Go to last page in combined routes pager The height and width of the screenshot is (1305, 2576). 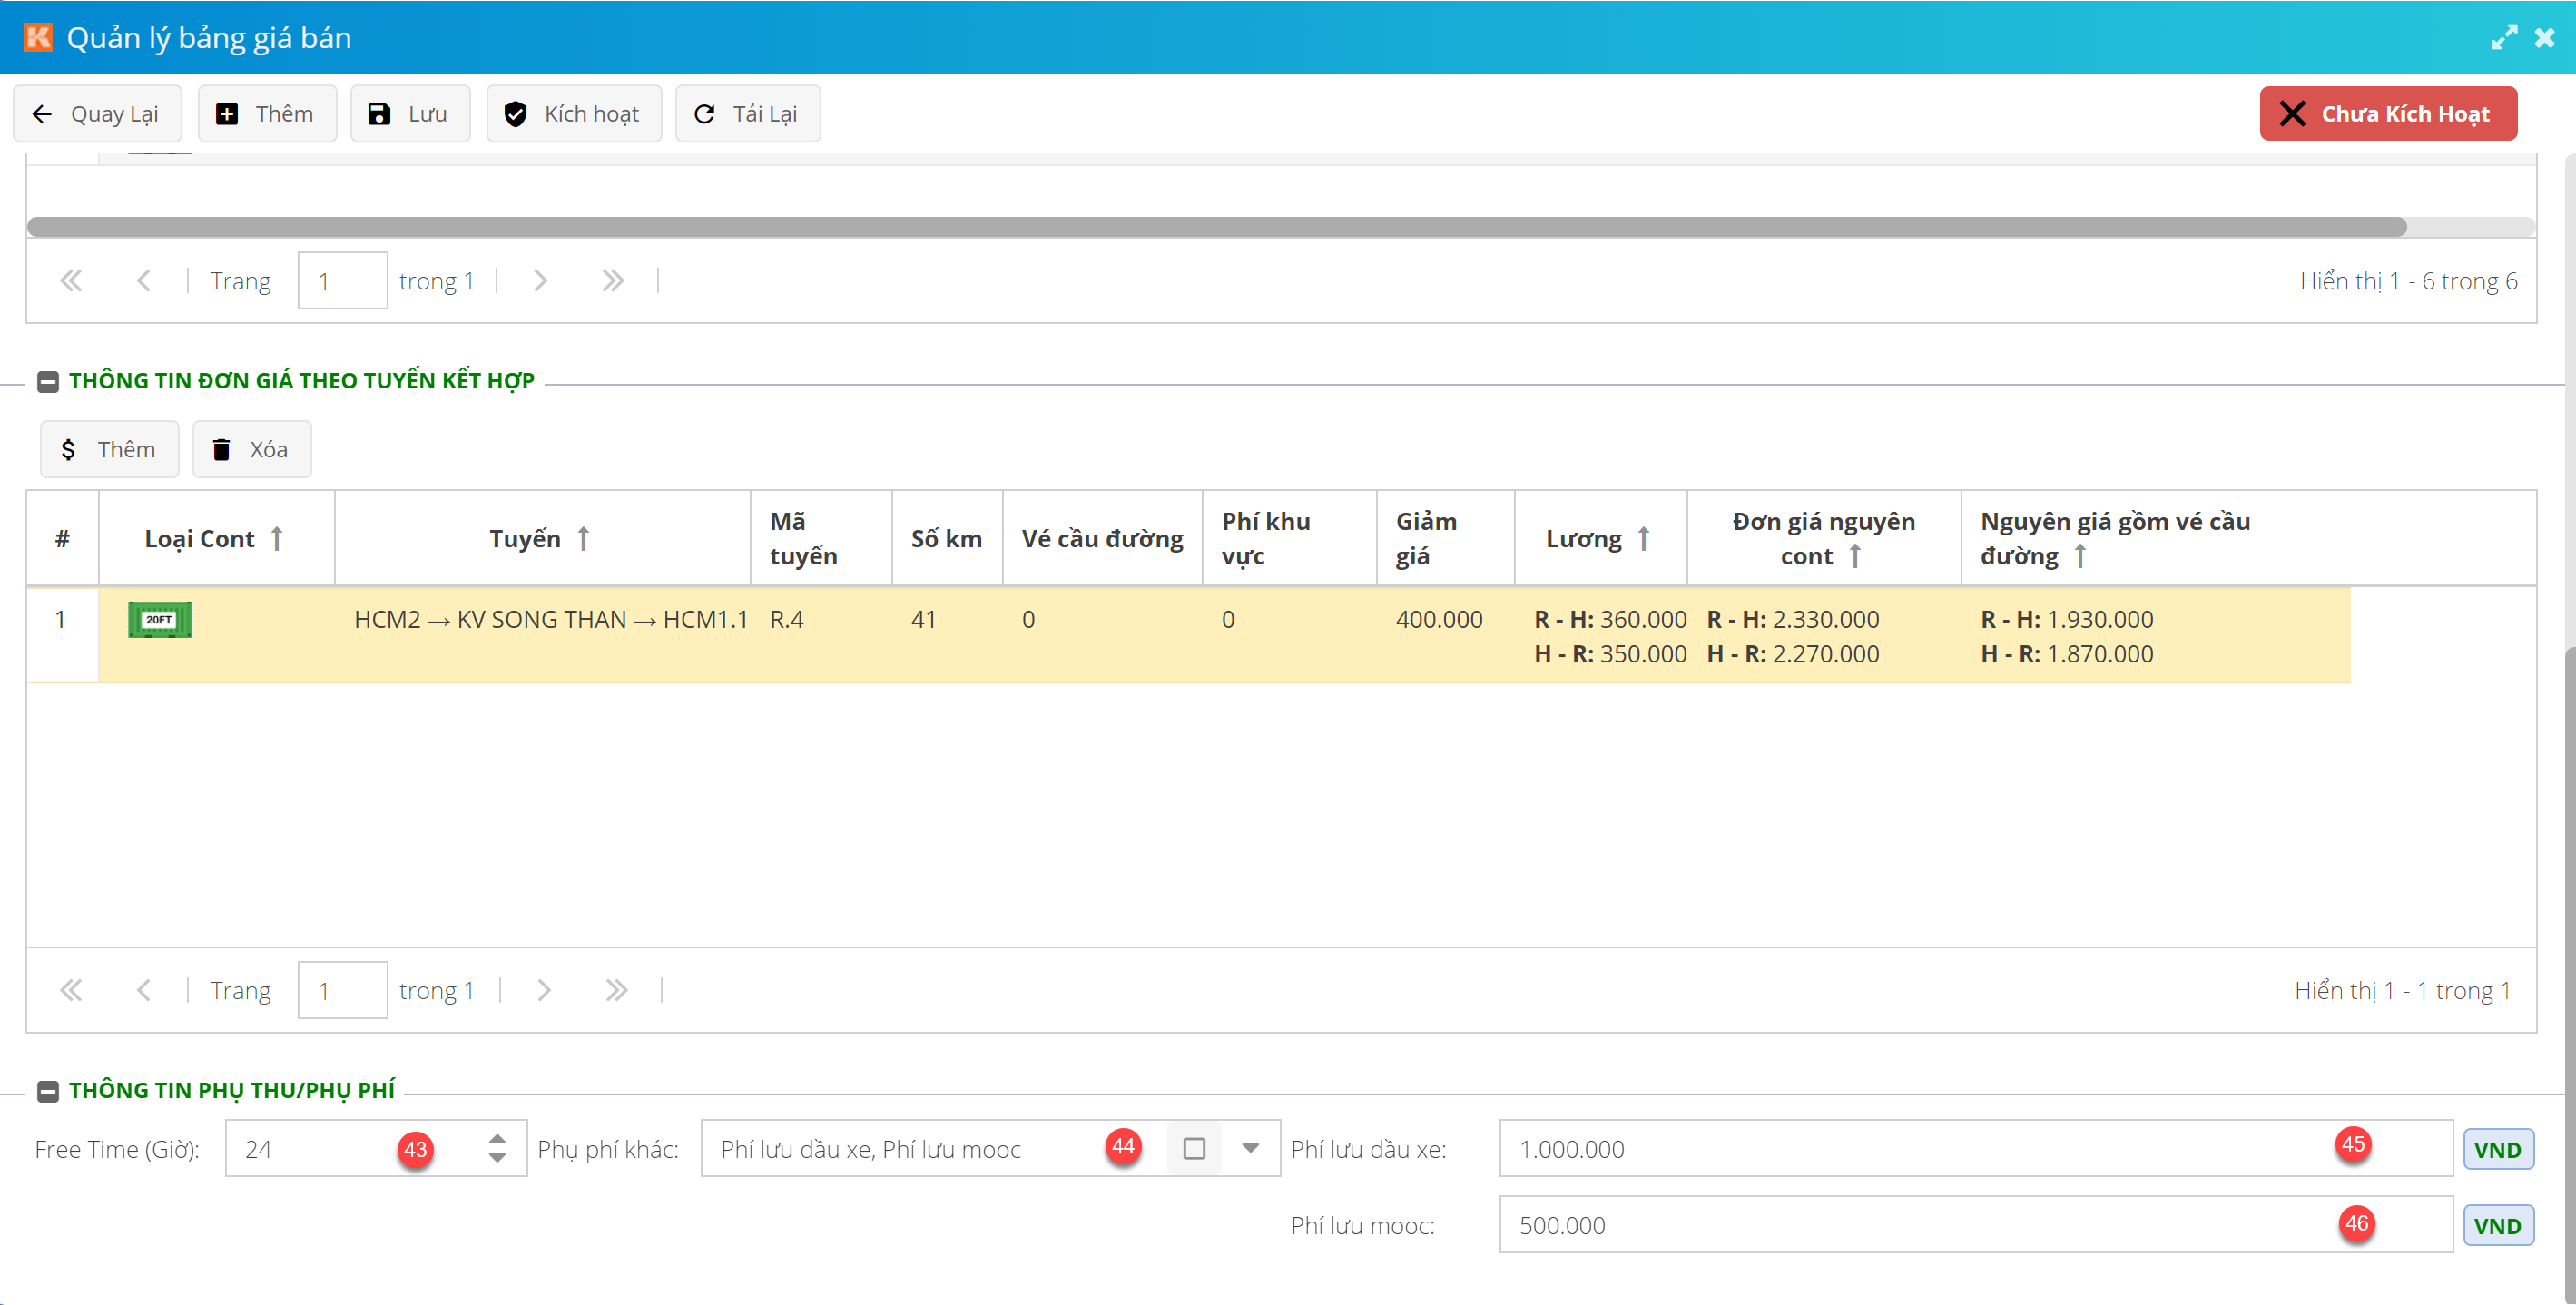pyautogui.click(x=616, y=990)
